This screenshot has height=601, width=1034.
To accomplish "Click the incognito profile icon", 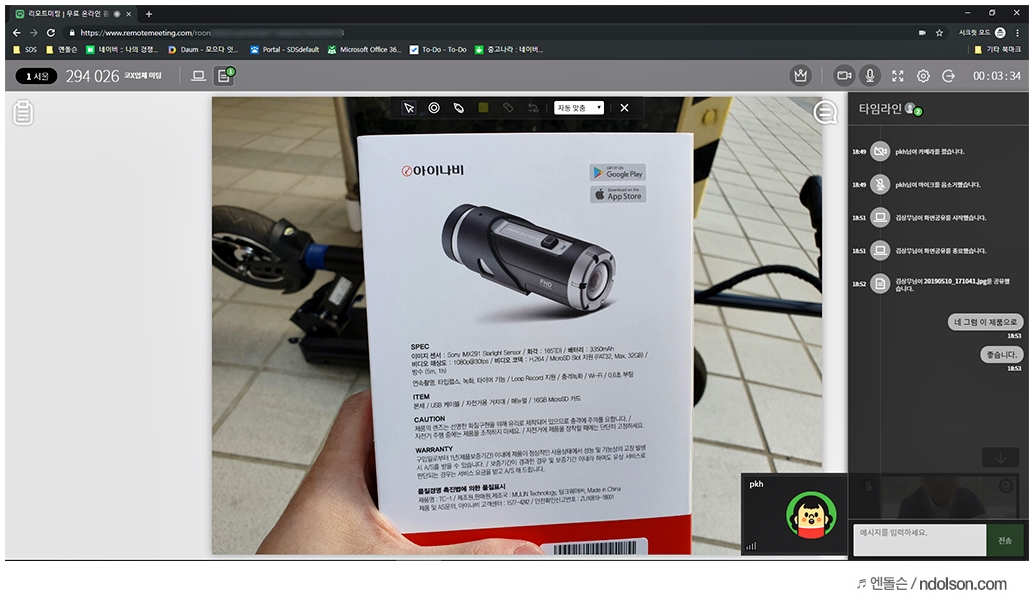I will (1000, 32).
